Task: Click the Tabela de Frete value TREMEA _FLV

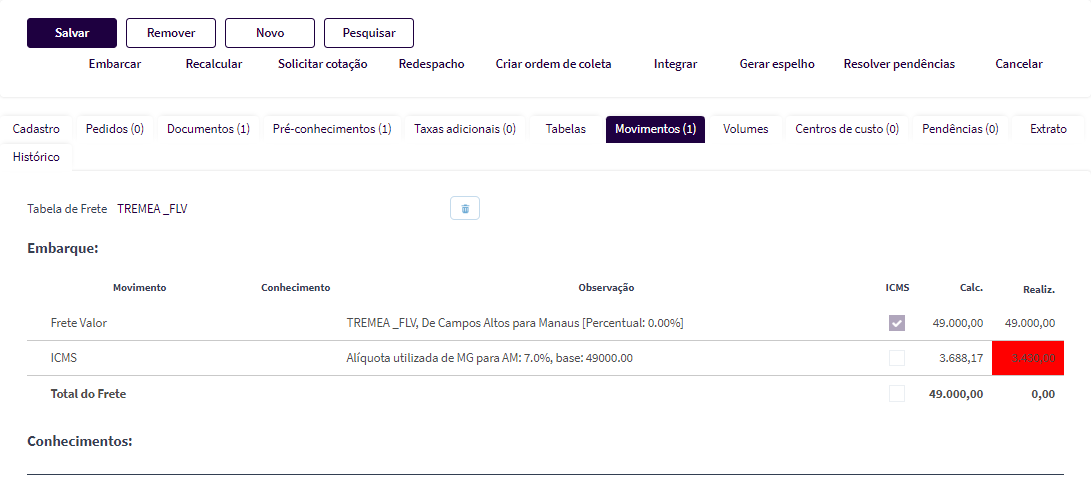Action: pos(152,208)
